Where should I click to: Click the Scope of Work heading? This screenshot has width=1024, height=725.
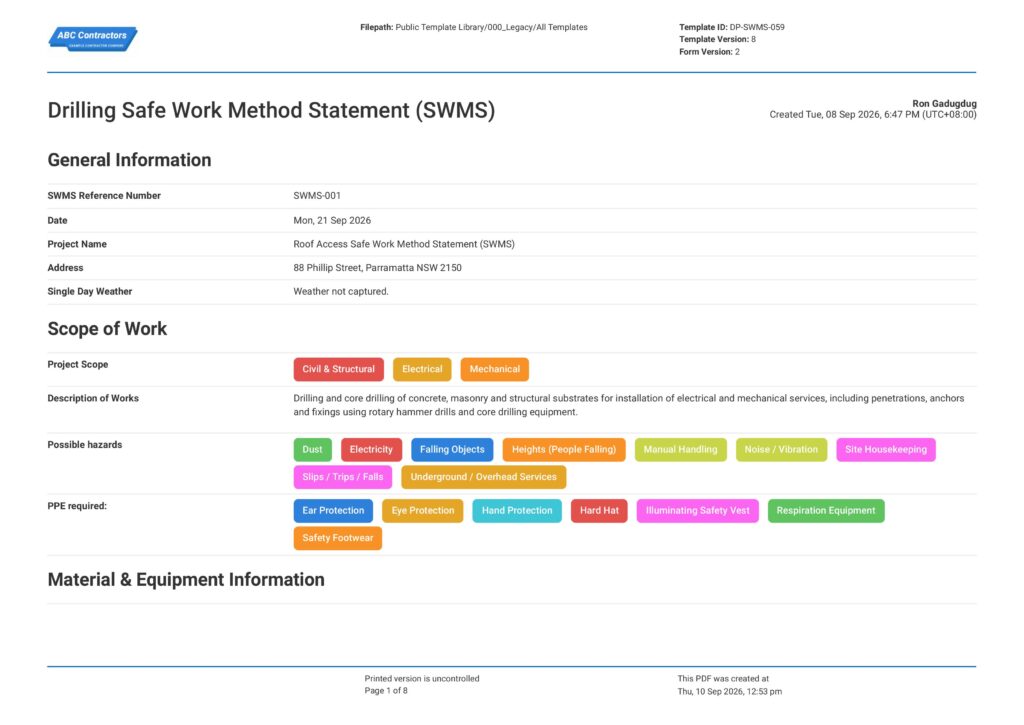click(107, 329)
